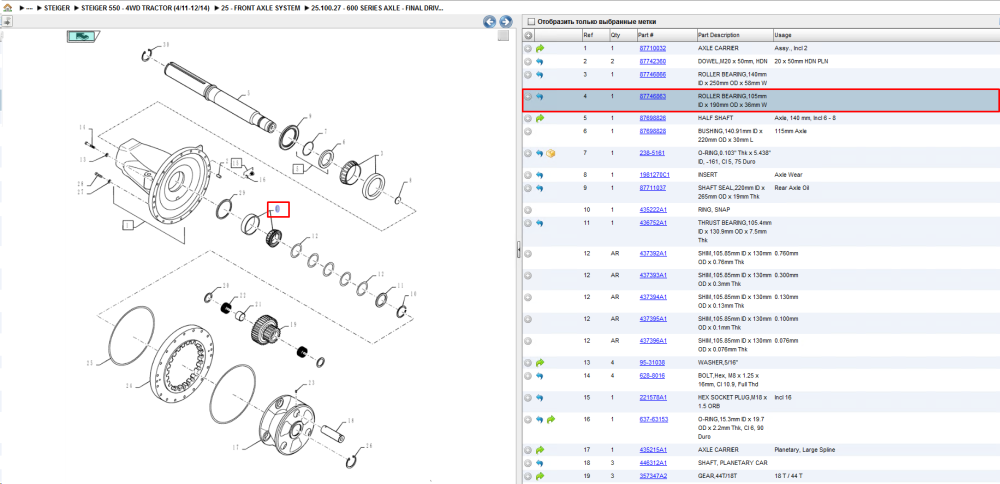The height and width of the screenshot is (484, 1000).
Task: Enable the 'Отобразить только выбранные метки' checkbox
Action: click(x=531, y=21)
